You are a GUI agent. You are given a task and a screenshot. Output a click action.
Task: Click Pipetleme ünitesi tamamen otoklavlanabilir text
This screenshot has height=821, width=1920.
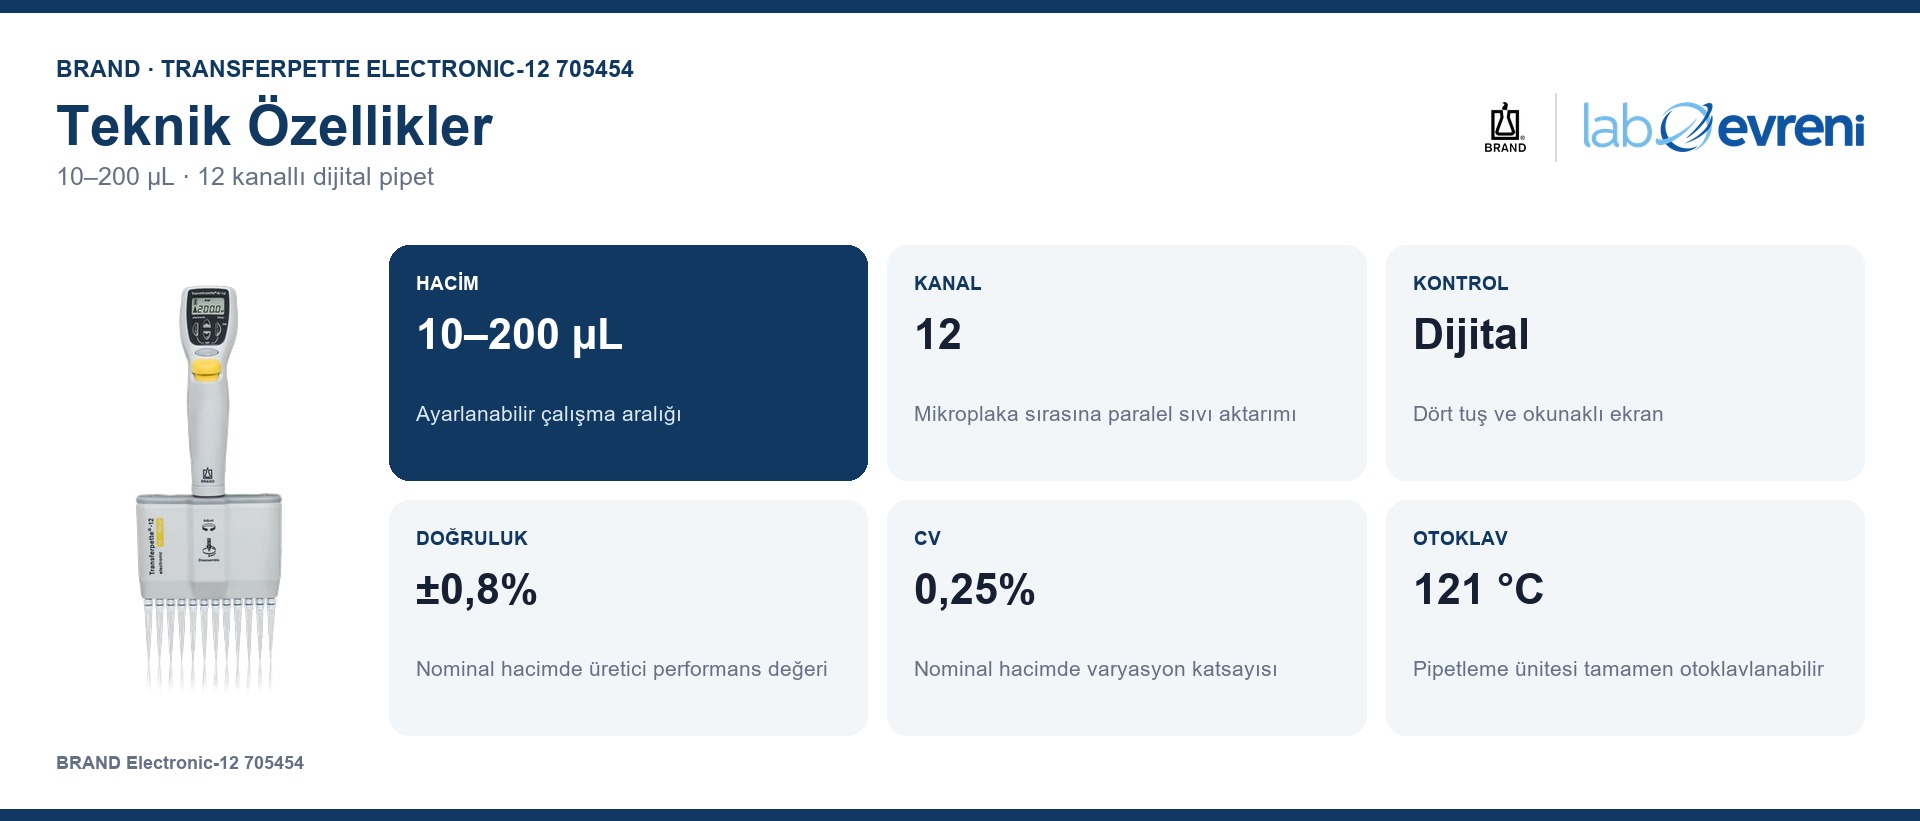pos(1618,669)
